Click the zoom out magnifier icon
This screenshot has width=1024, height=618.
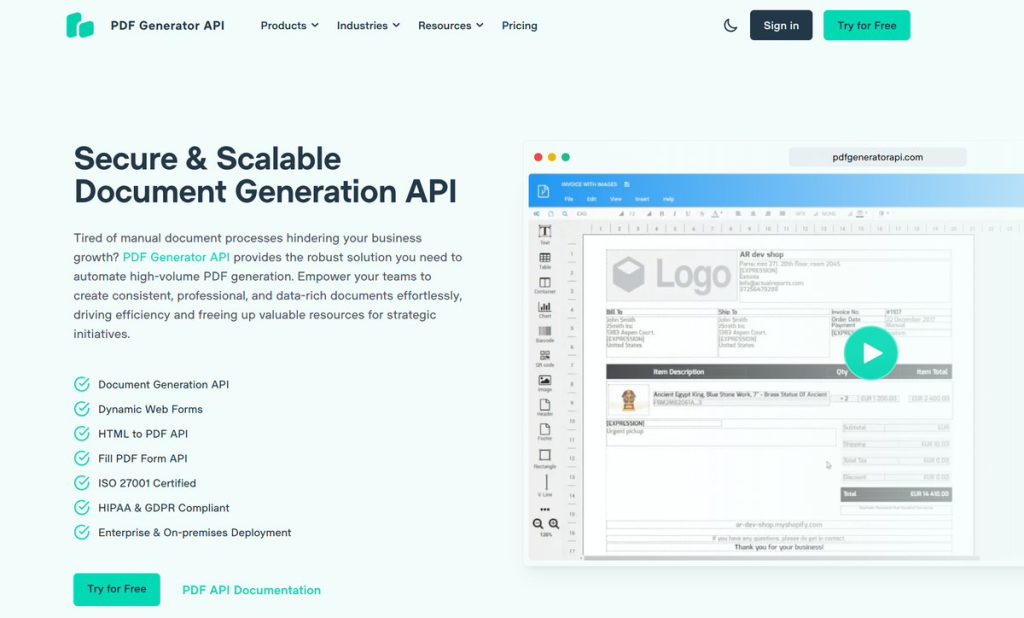coord(538,524)
